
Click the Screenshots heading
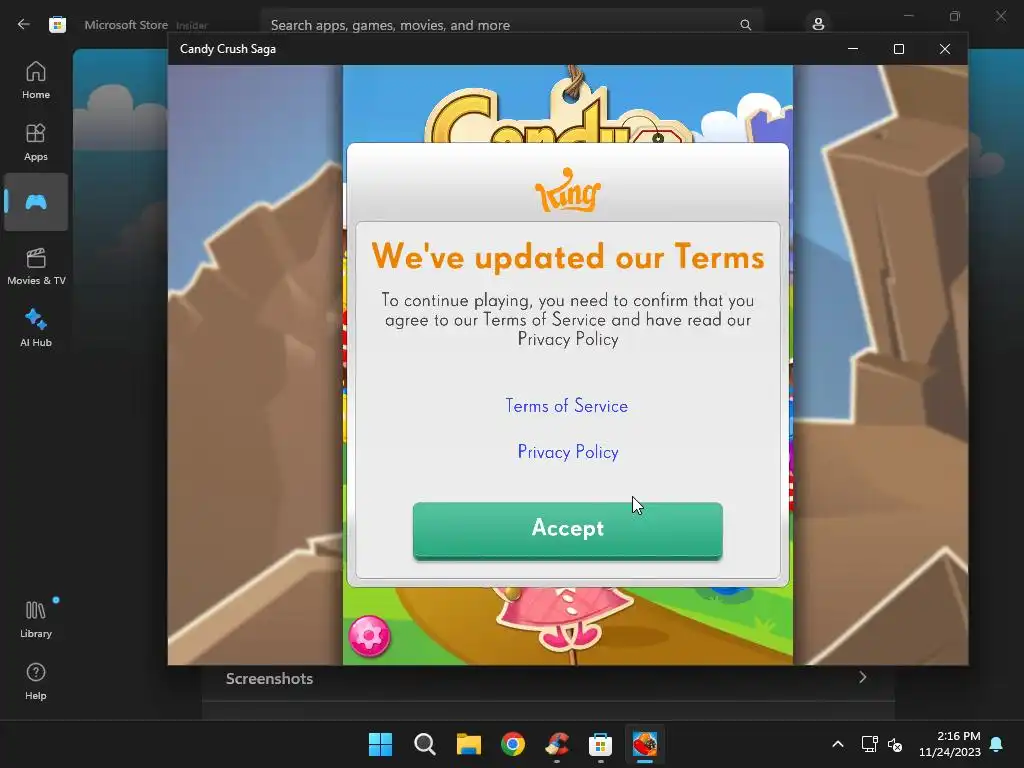pyautogui.click(x=269, y=679)
